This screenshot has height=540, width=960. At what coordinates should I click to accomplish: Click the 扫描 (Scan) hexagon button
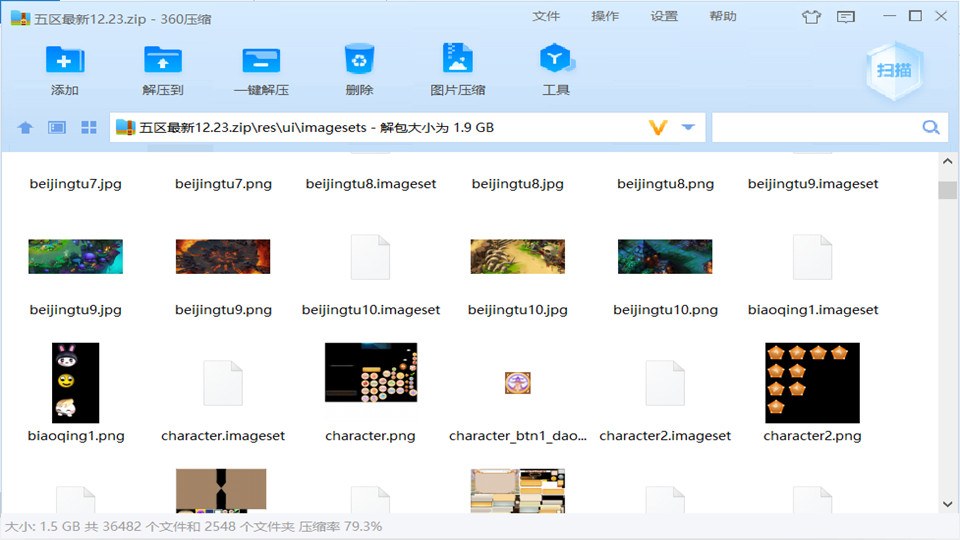[893, 70]
